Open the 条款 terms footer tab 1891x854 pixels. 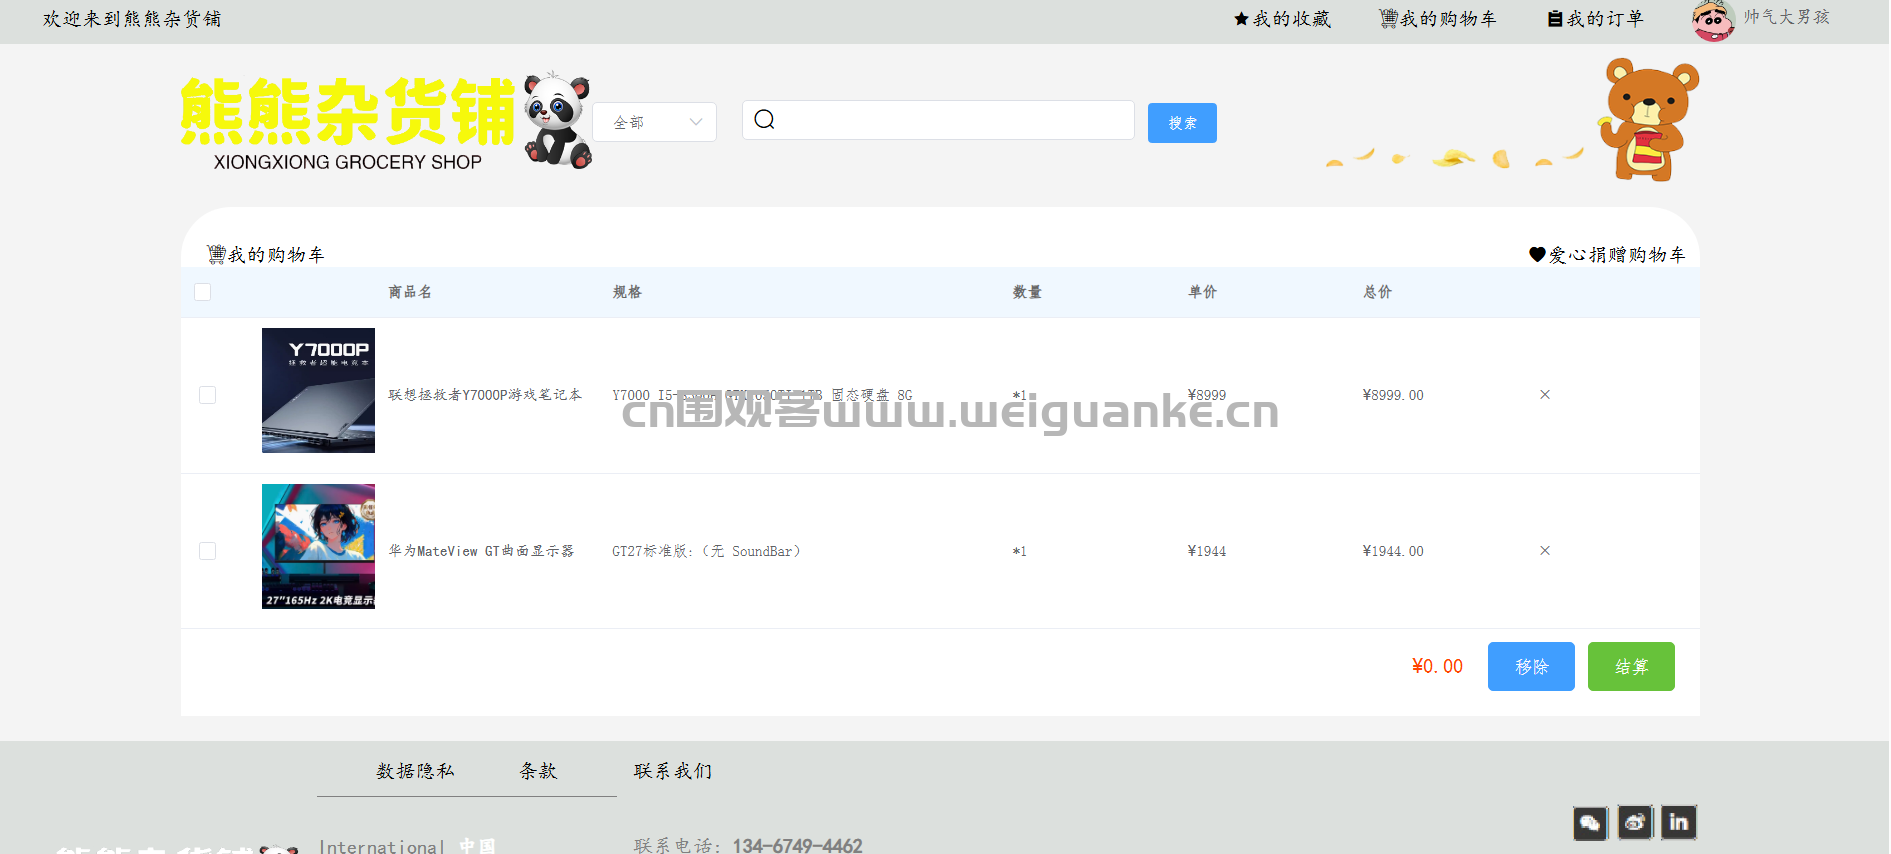pyautogui.click(x=539, y=771)
